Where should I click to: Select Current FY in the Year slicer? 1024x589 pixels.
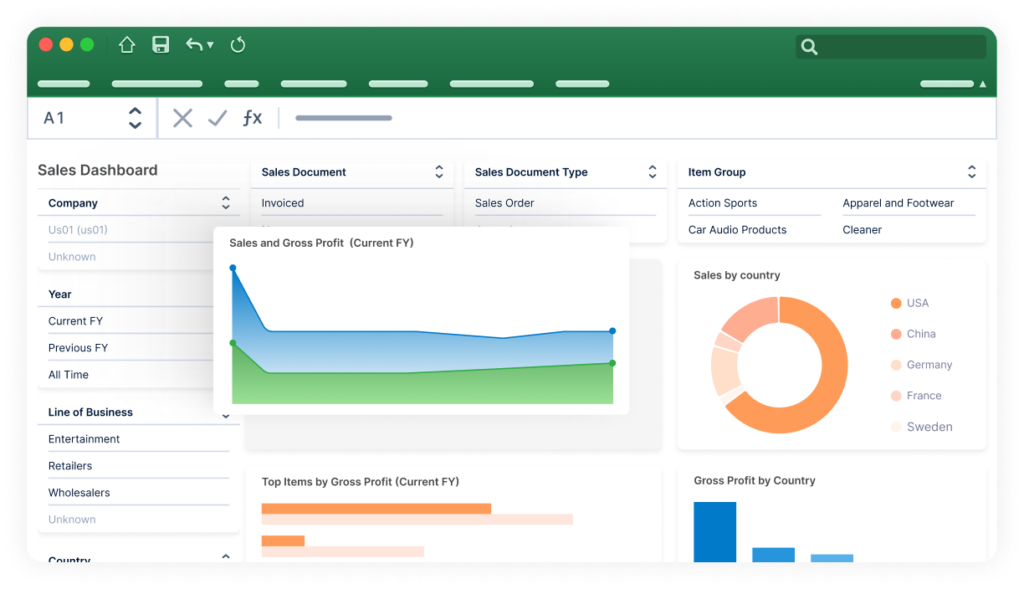[x=78, y=320]
